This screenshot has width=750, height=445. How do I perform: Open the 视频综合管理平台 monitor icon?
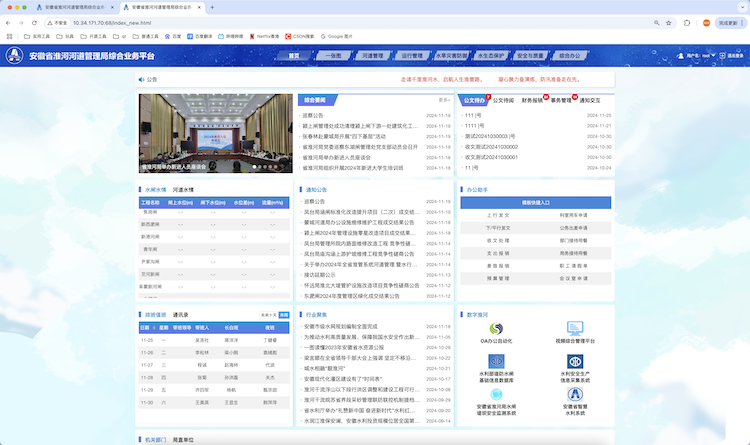575,328
